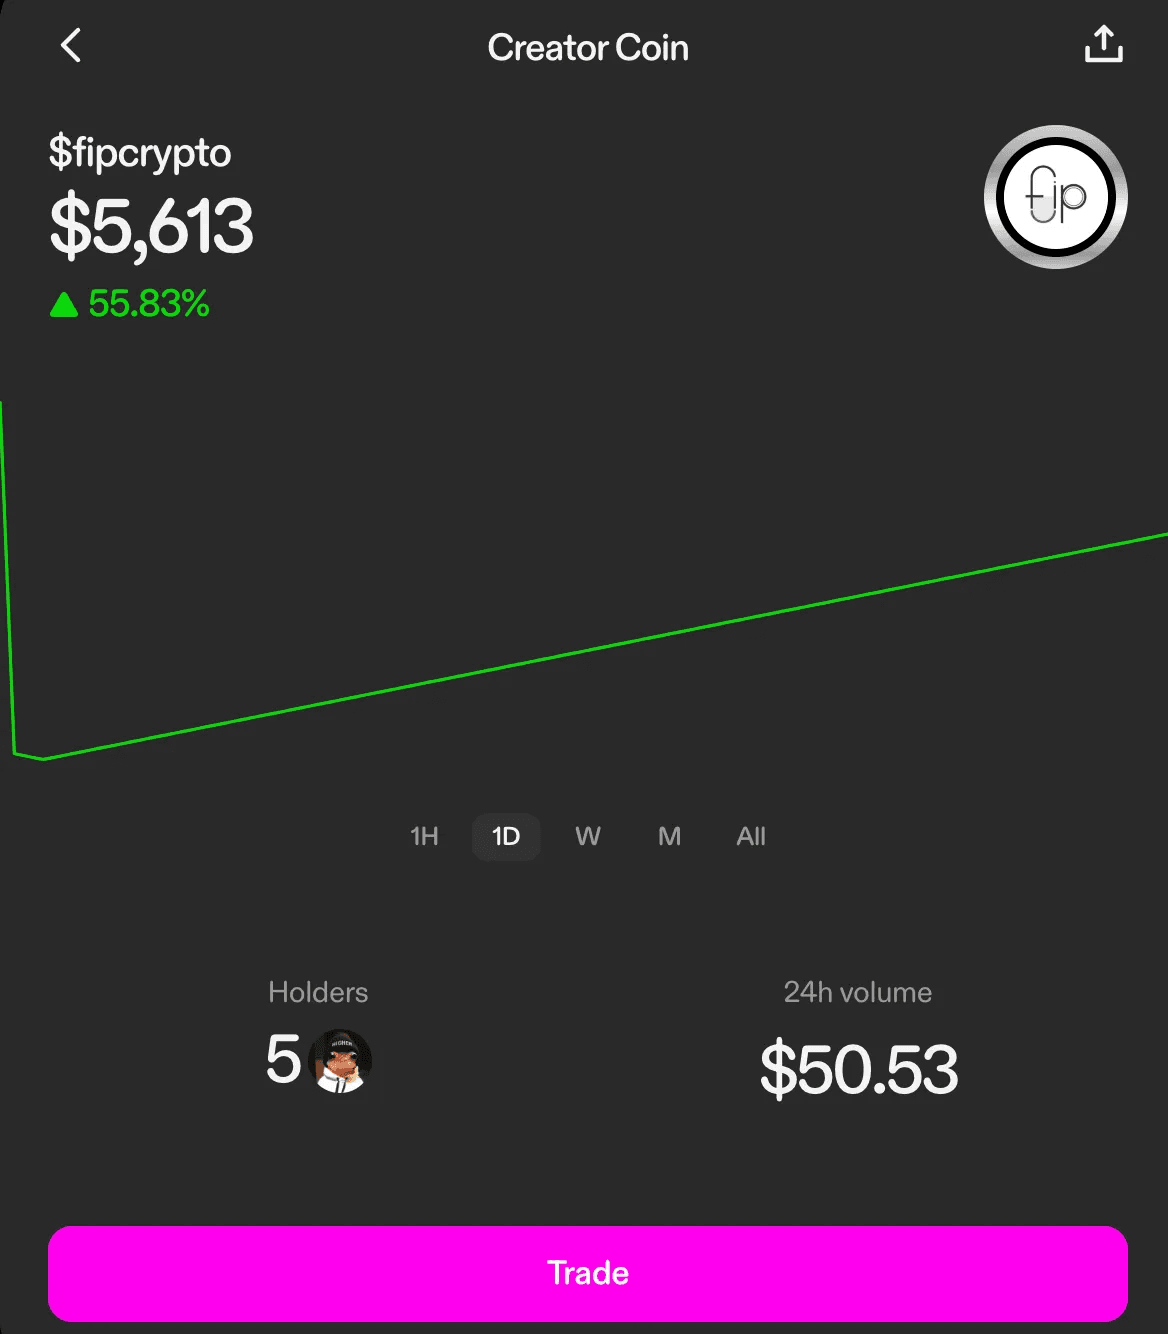
Task: Tap the Creator Coin page title
Action: 588,47
